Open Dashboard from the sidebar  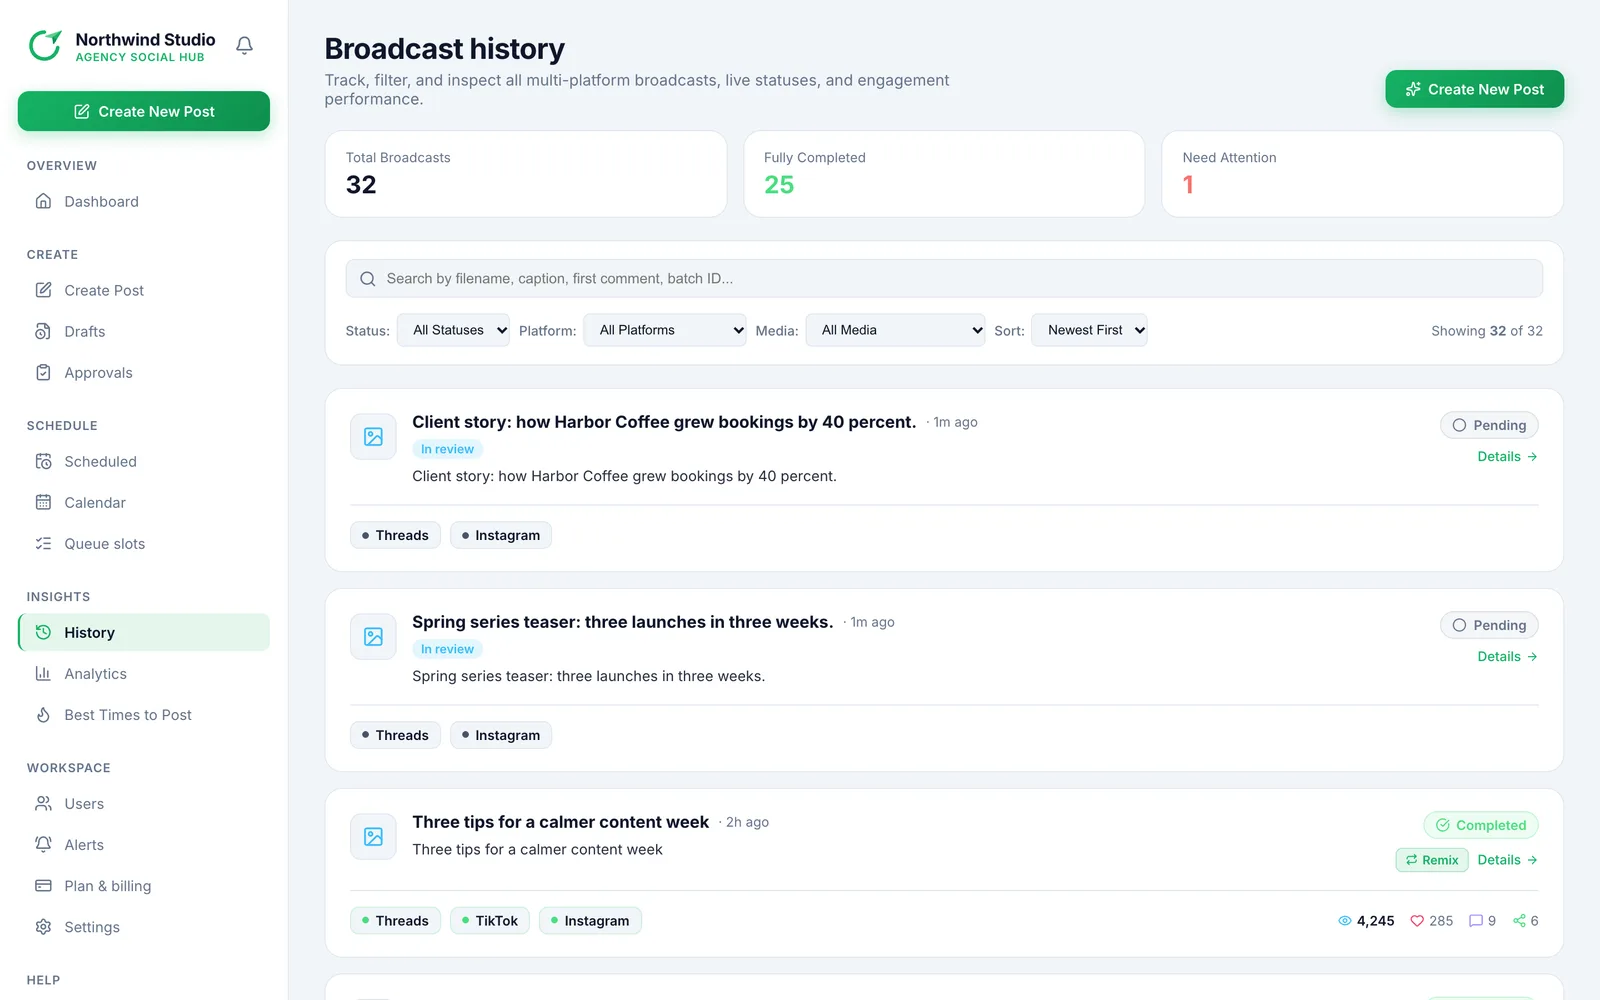tap(144, 201)
